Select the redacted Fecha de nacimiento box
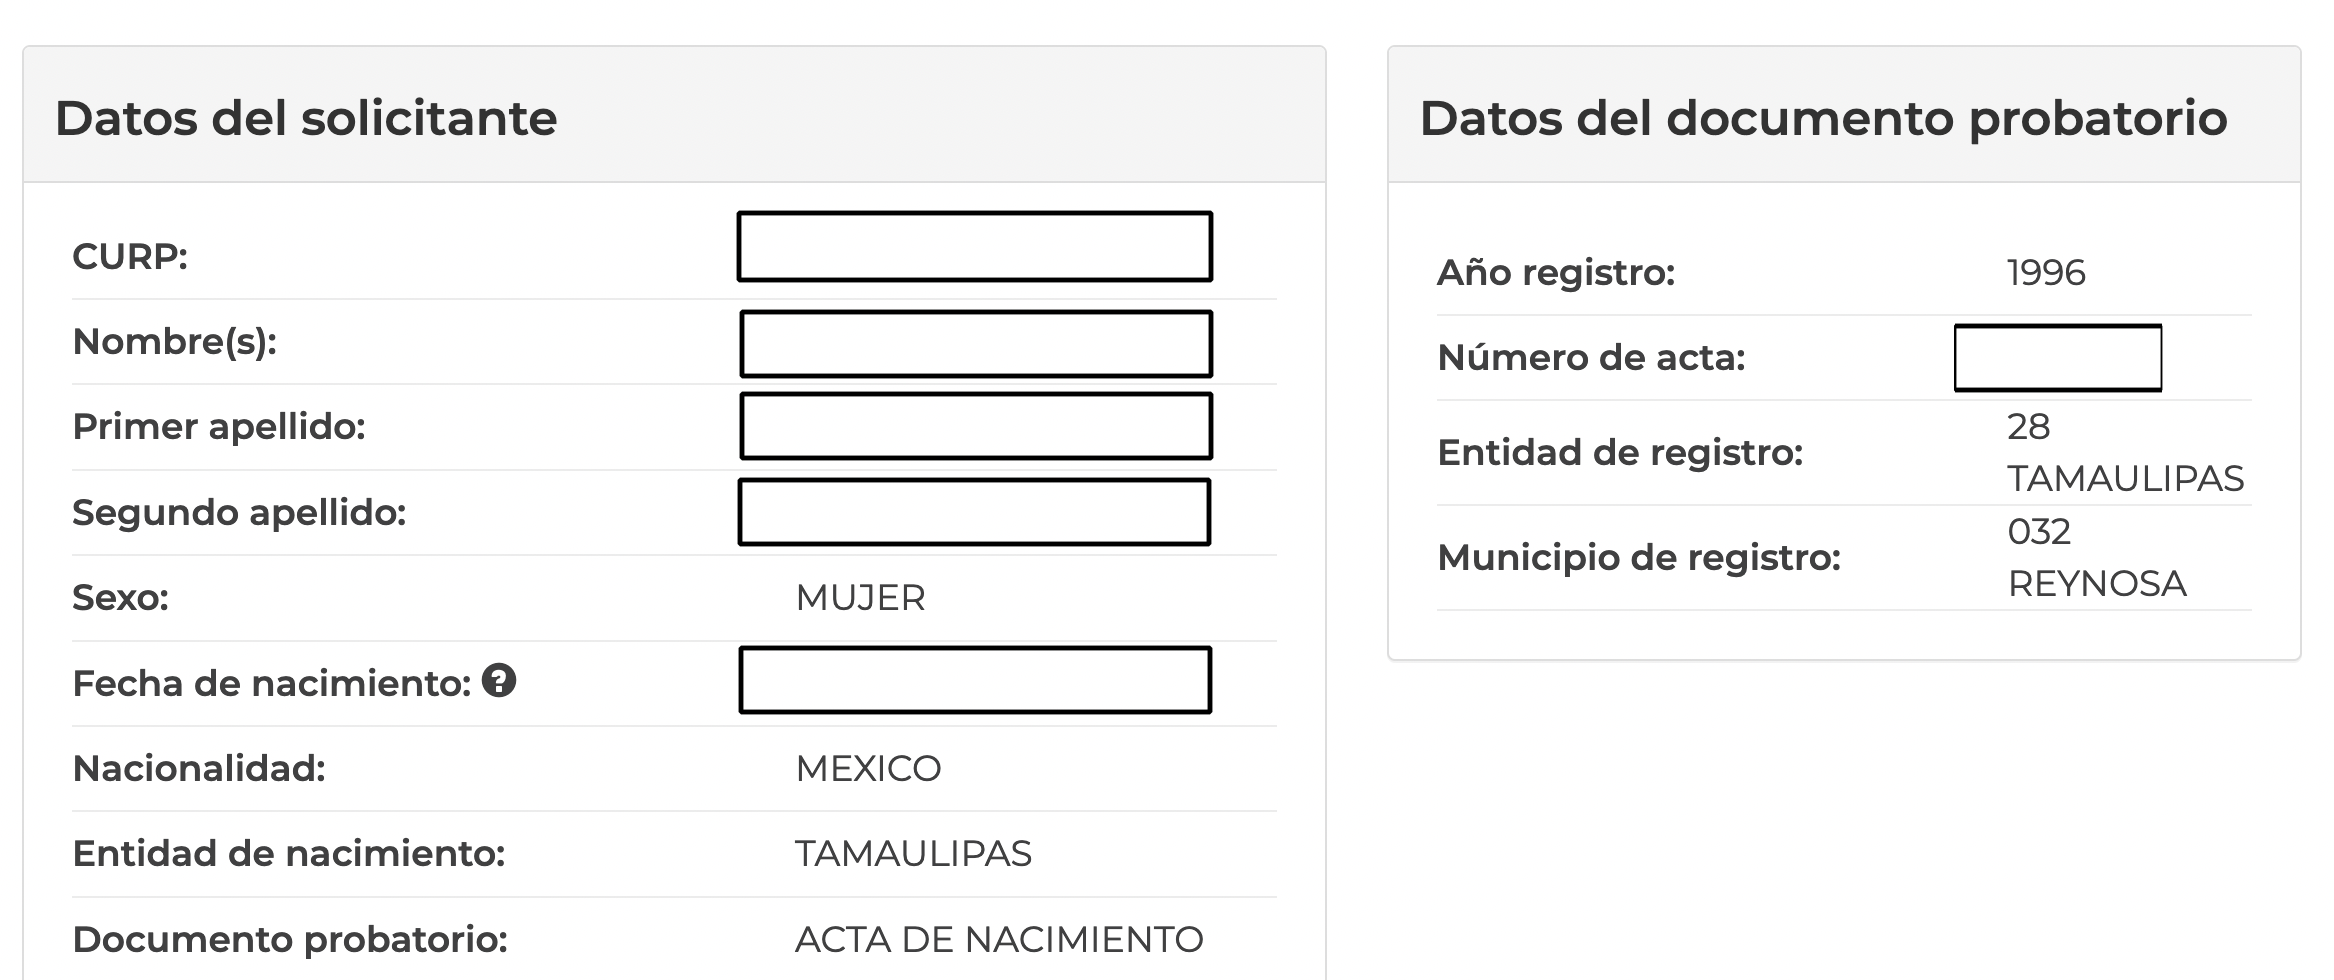 point(974,680)
